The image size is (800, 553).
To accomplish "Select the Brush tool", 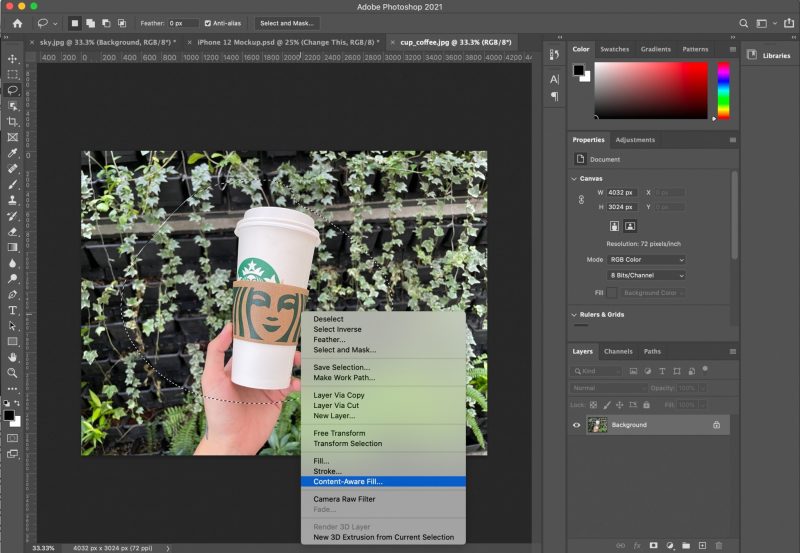I will point(12,184).
